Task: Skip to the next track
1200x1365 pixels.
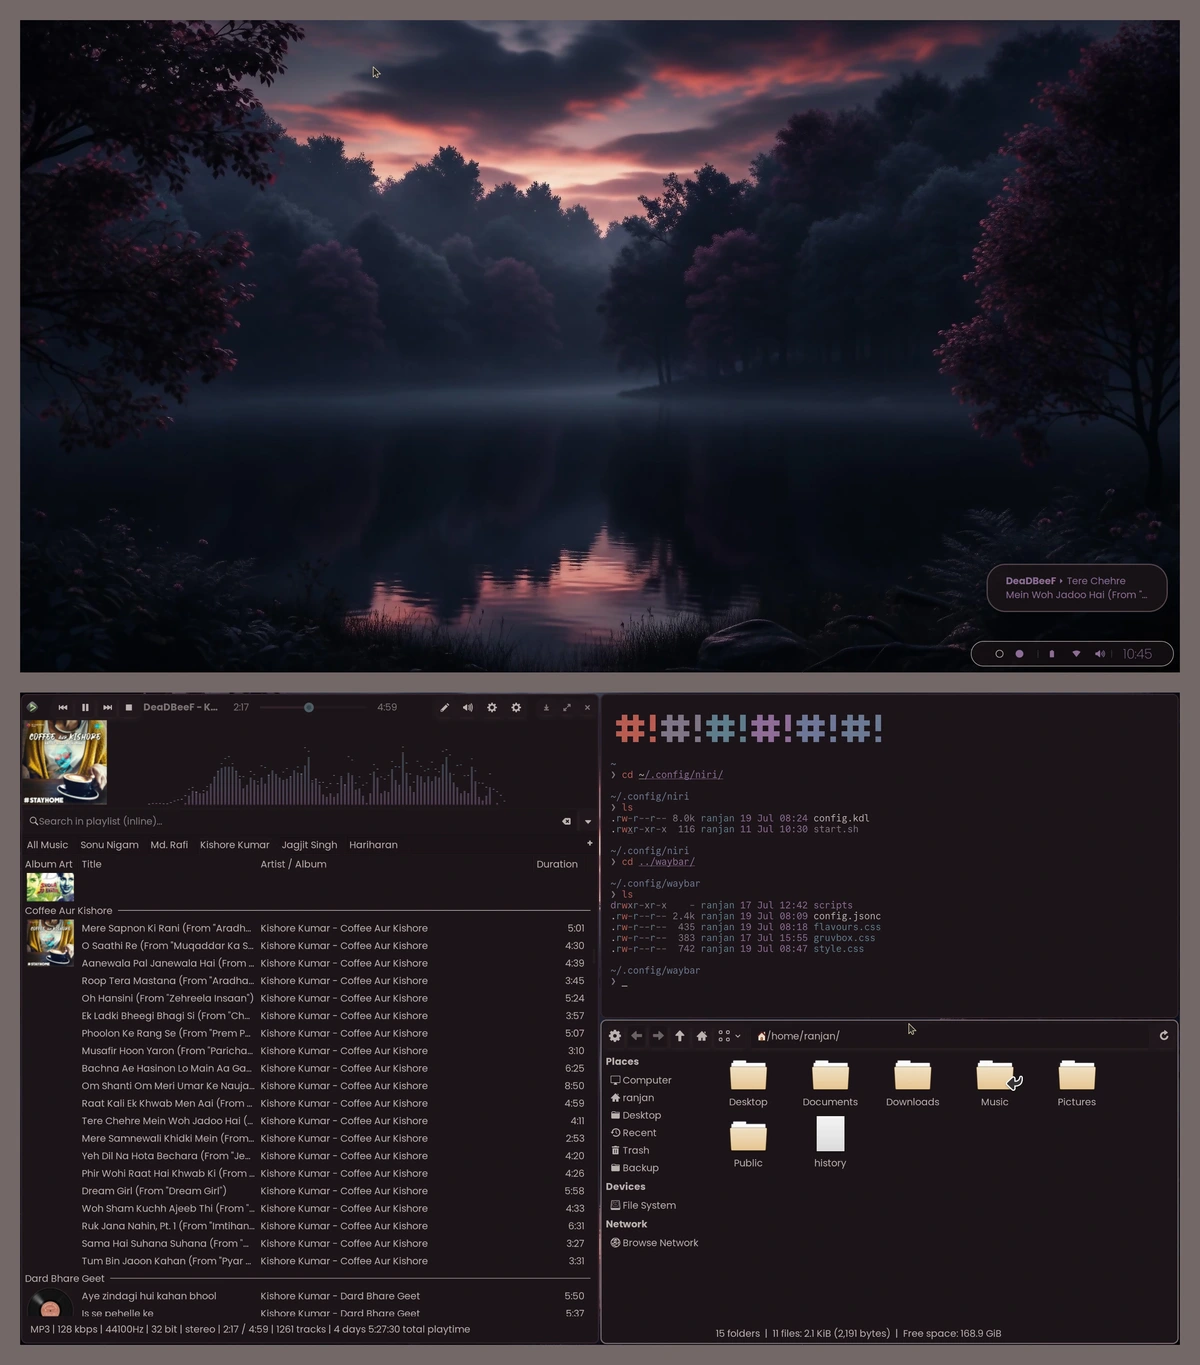Action: 107,708
